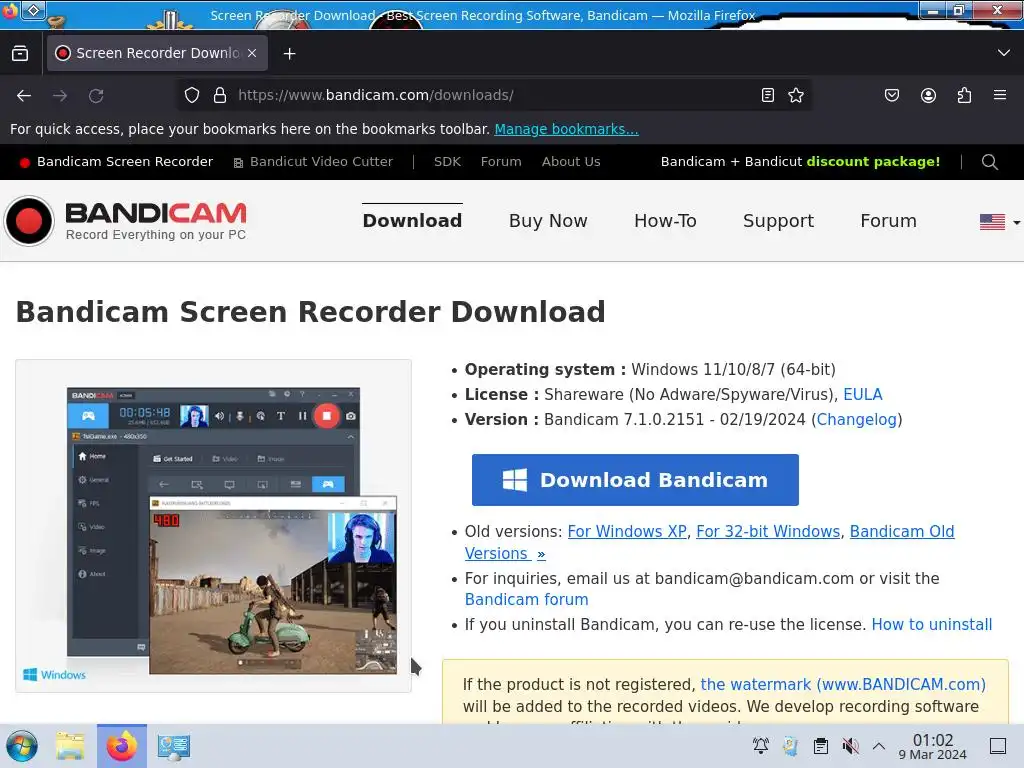The height and width of the screenshot is (768, 1024).
Task: Open the watermark (www.BANDICAM.com) link
Action: (842, 684)
